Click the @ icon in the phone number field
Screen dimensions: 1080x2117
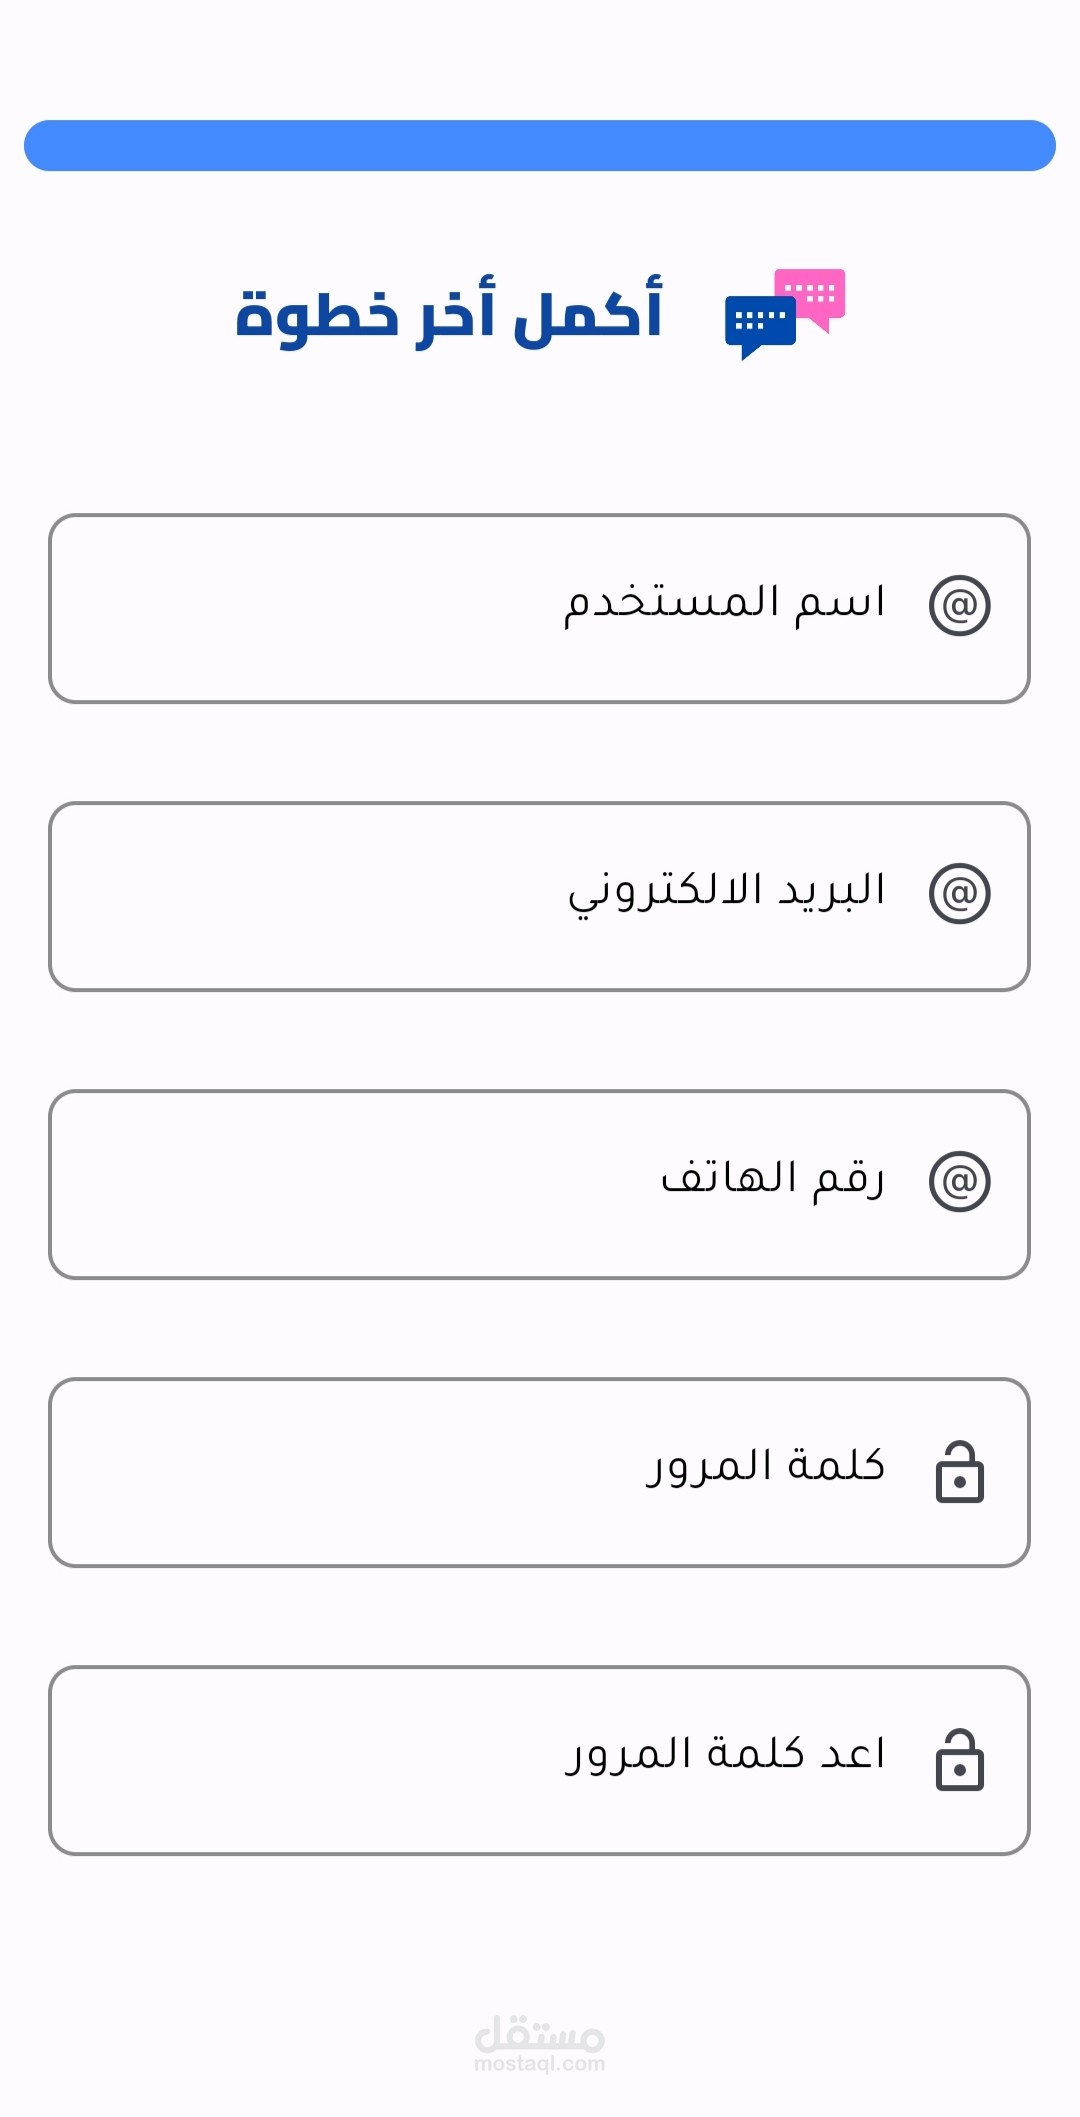point(959,1181)
